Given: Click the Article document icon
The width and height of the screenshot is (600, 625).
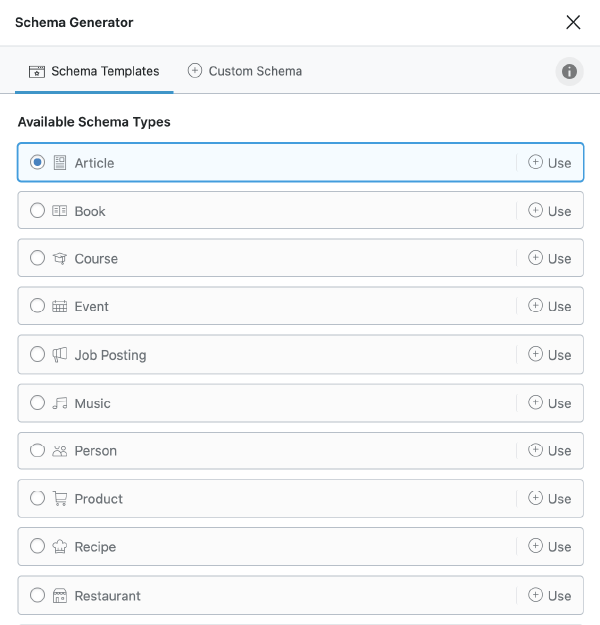Looking at the screenshot, I should [60, 163].
